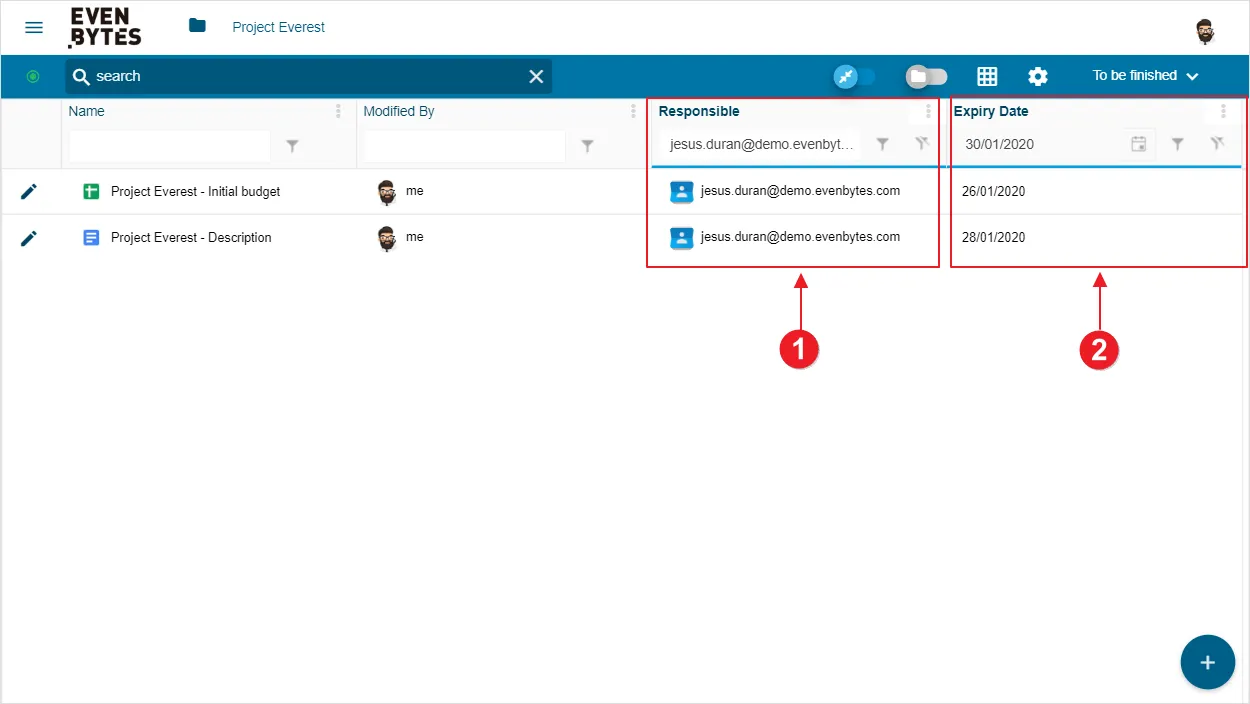Edit the Initial budget row with pencil
Screen dimensions: 1250x704
[29, 191]
